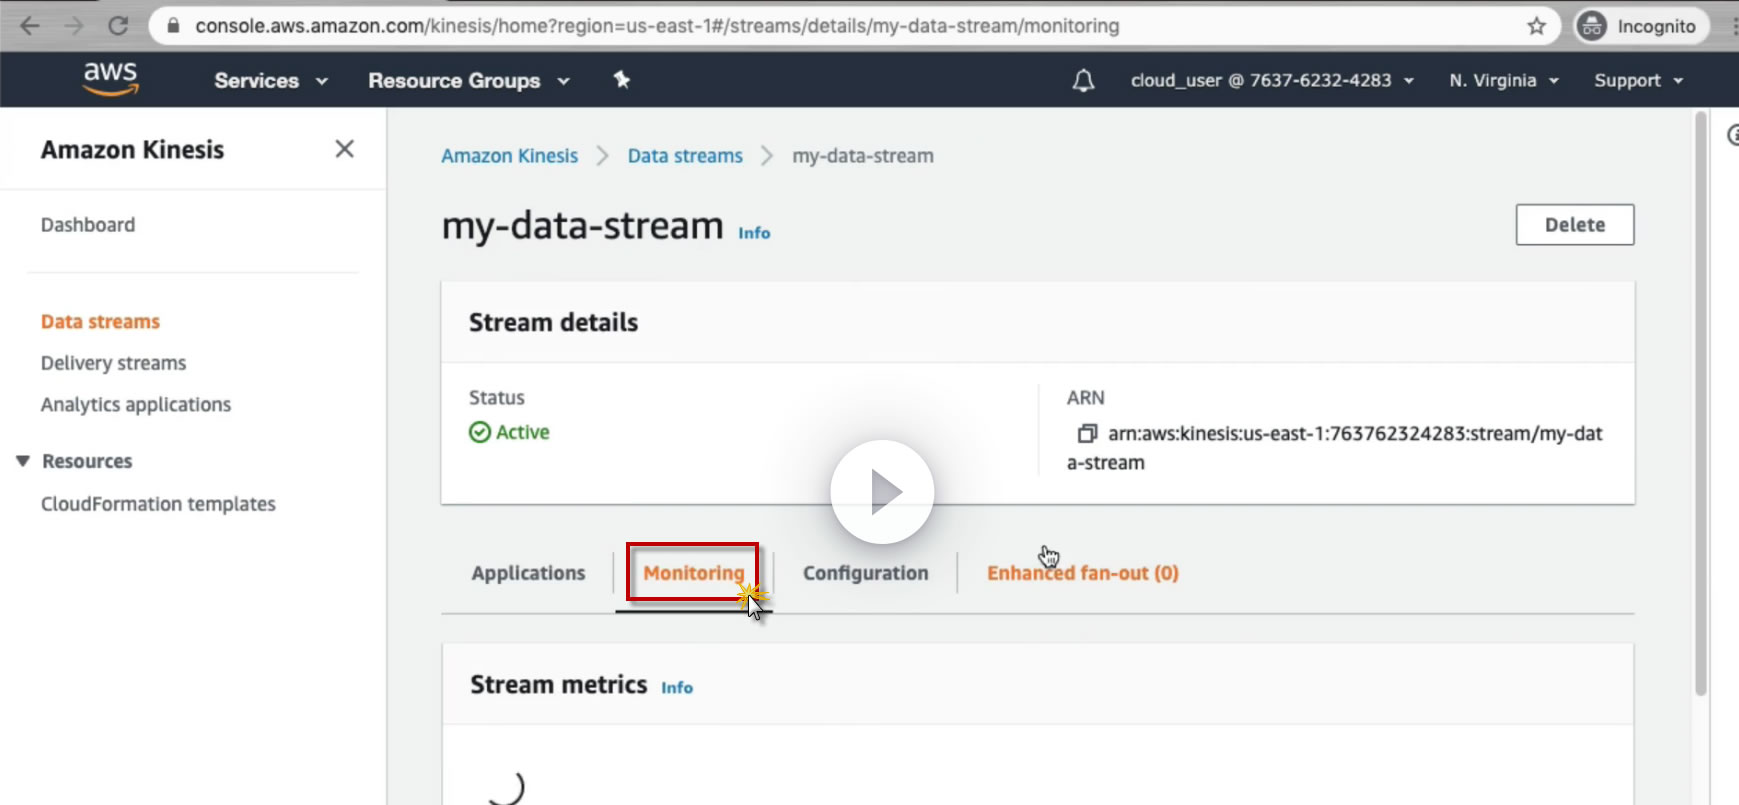Screen dimensions: 1739x805
Task: Bookmark this page with the star icon
Action: point(1536,26)
